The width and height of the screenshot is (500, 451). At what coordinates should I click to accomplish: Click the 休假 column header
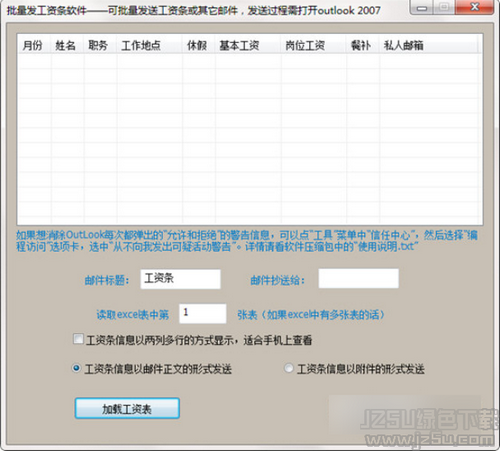[x=199, y=45]
